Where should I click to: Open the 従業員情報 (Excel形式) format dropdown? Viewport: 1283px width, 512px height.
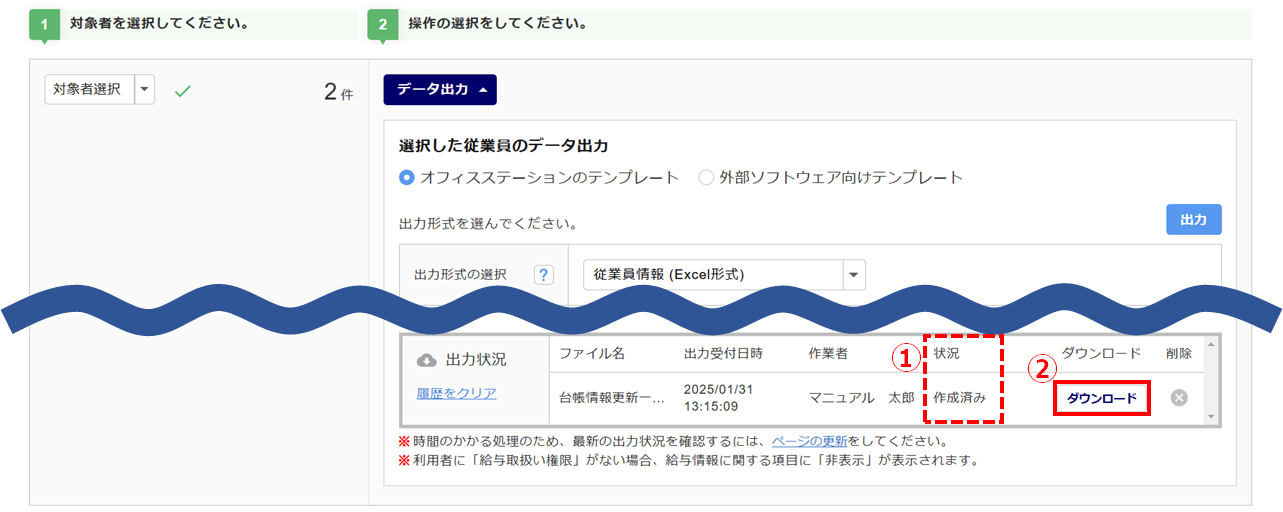pos(853,274)
